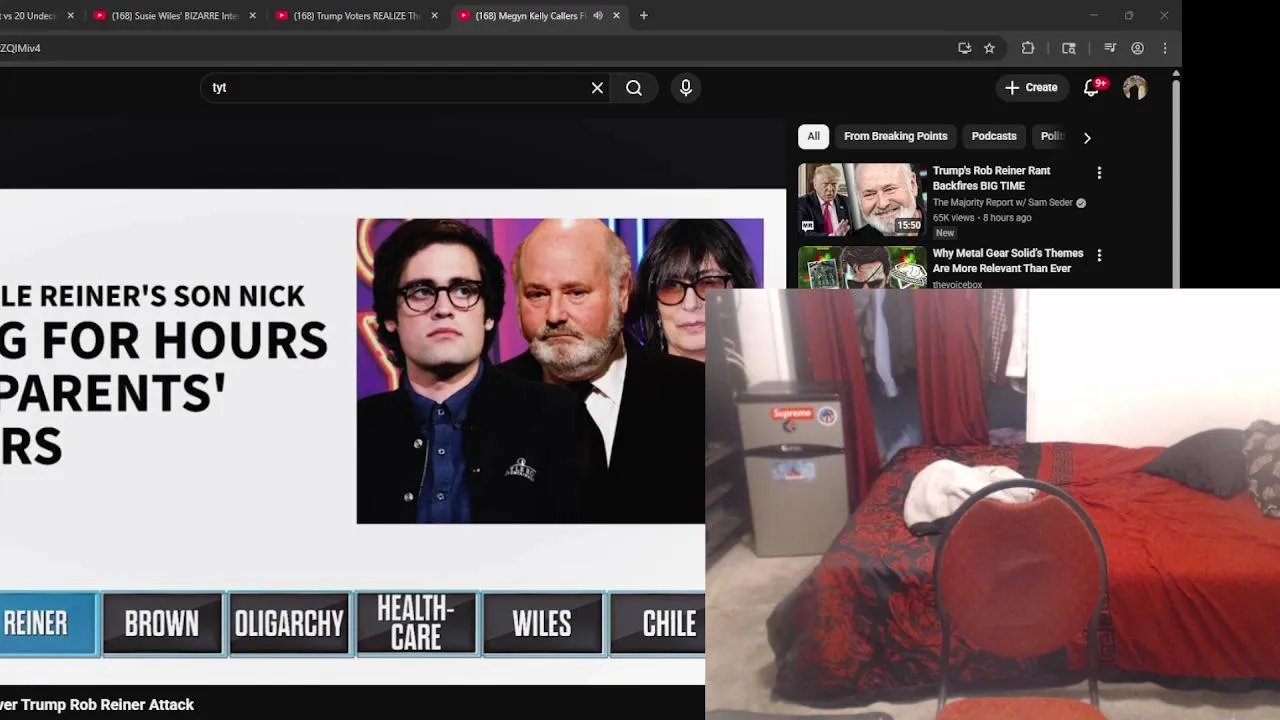
Task: Close the Susie Wiles' BIZARRE tab
Action: click(252, 16)
